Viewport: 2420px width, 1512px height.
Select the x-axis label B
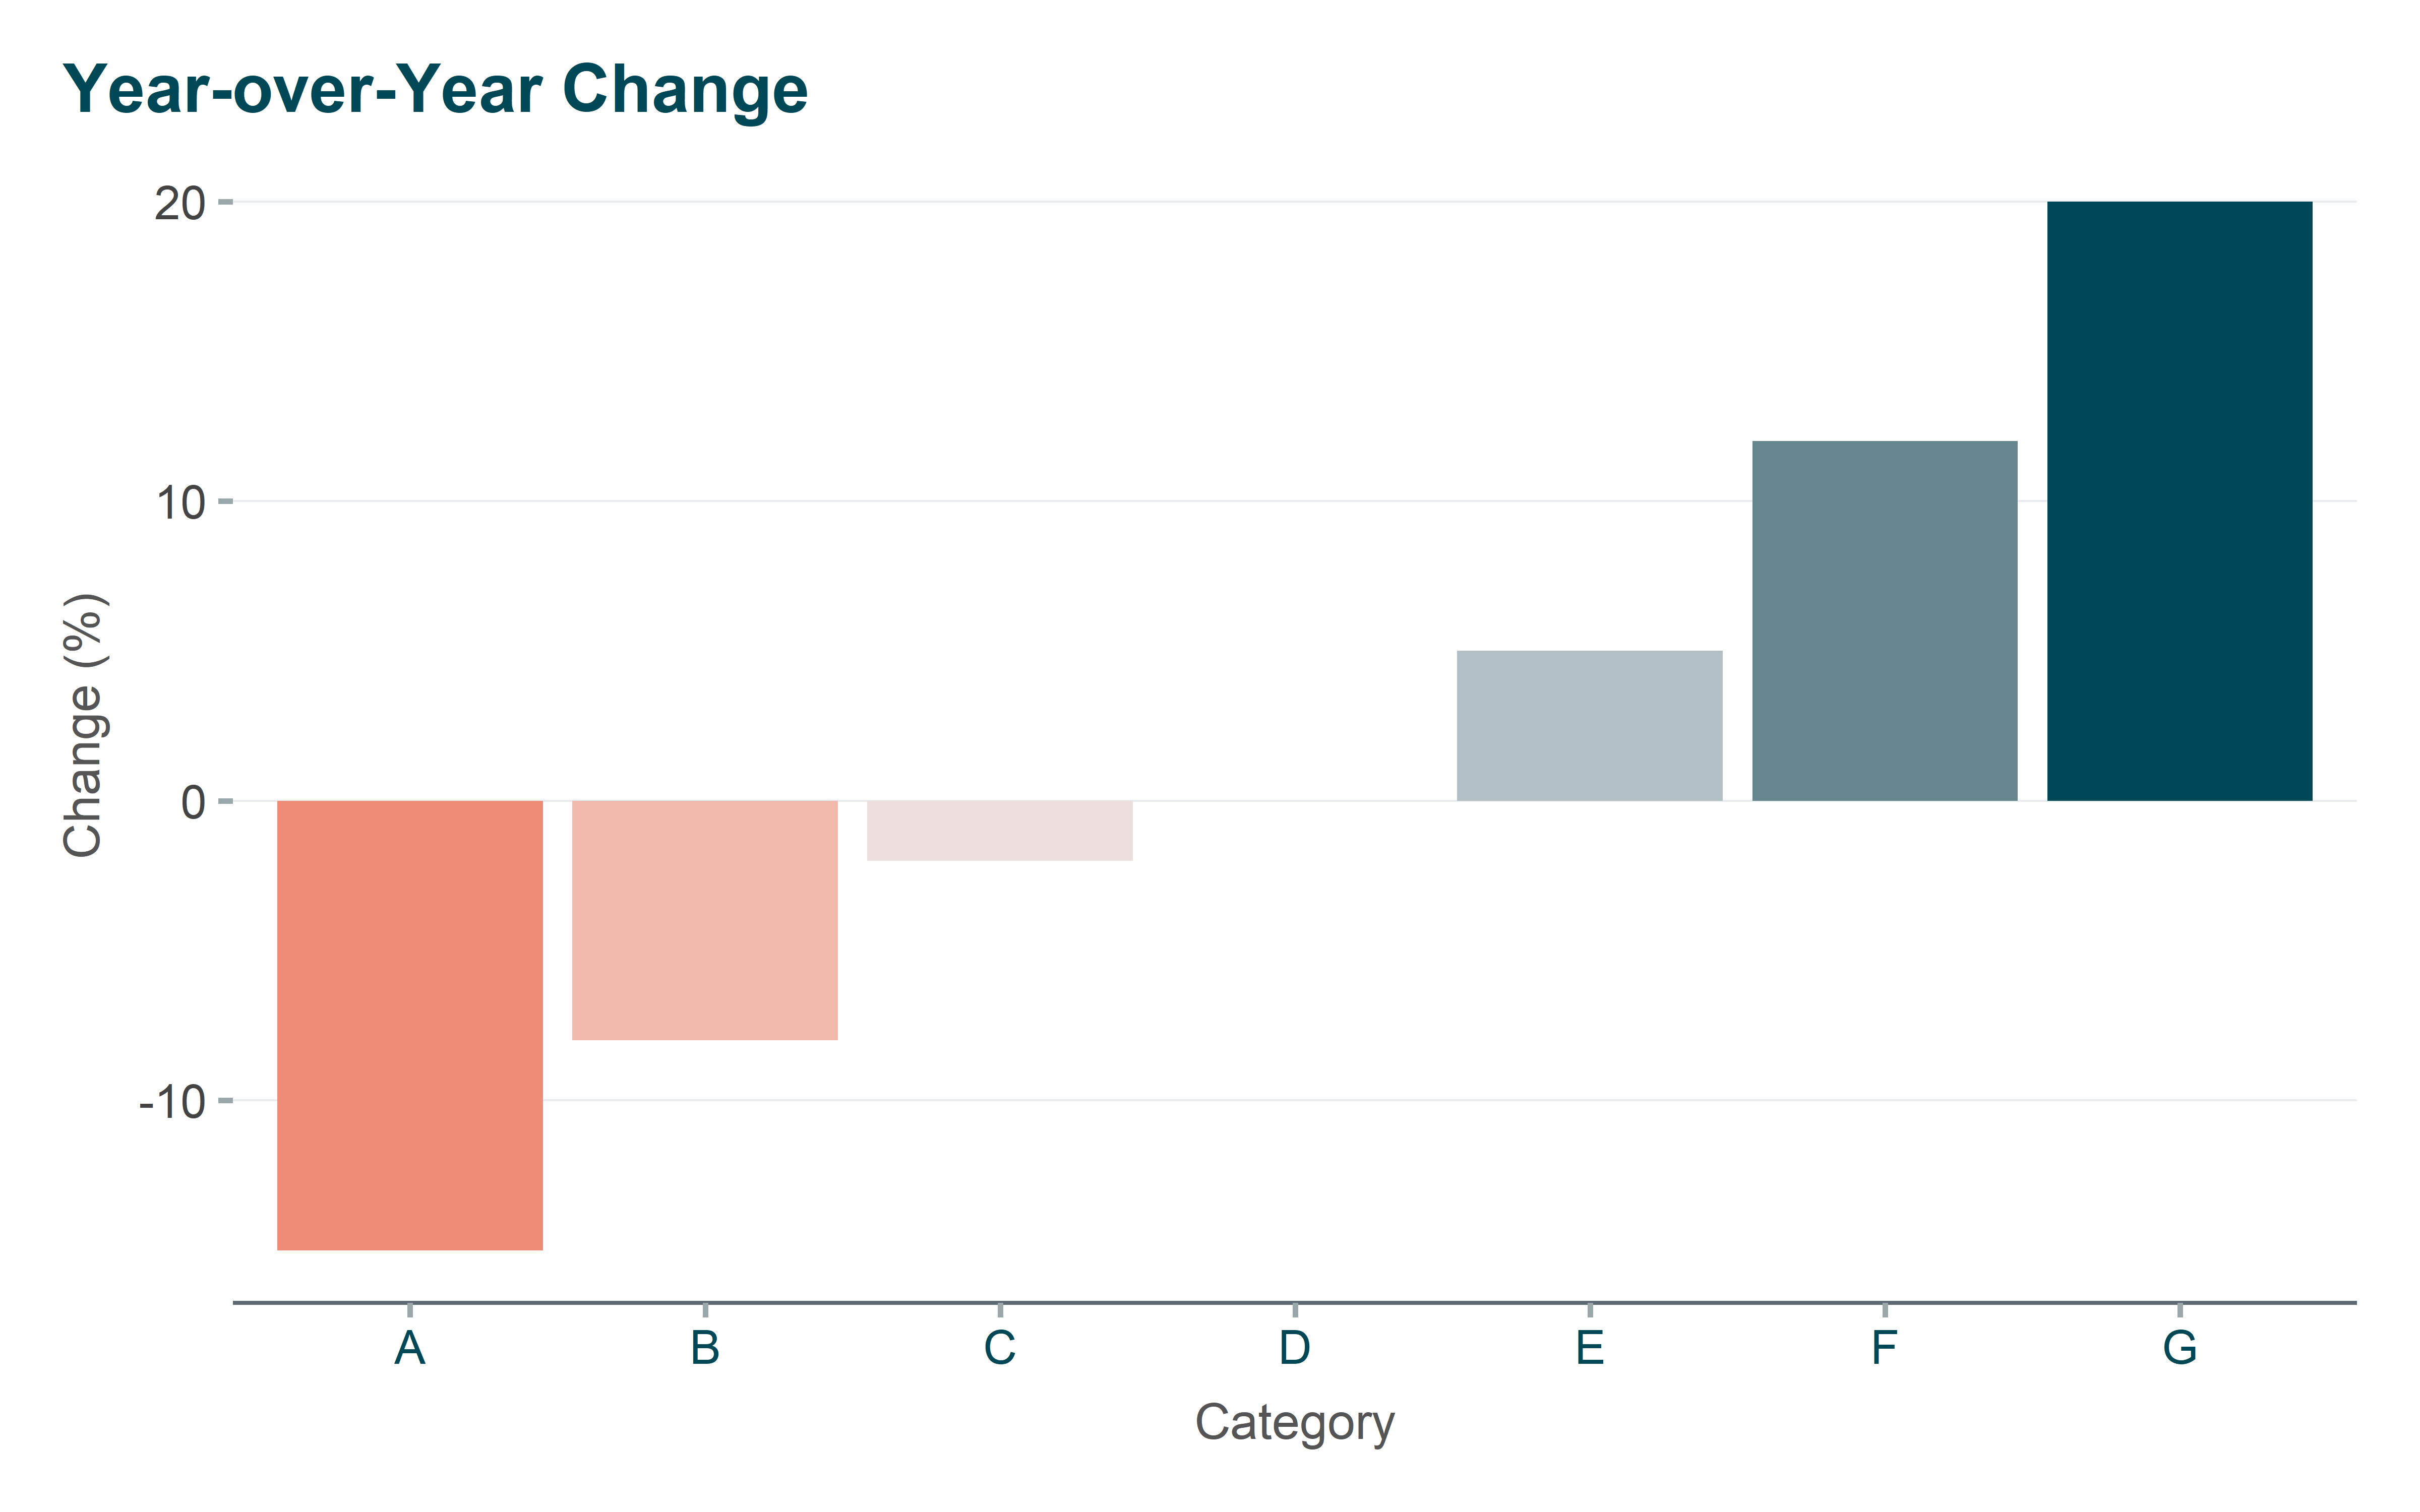(705, 1348)
